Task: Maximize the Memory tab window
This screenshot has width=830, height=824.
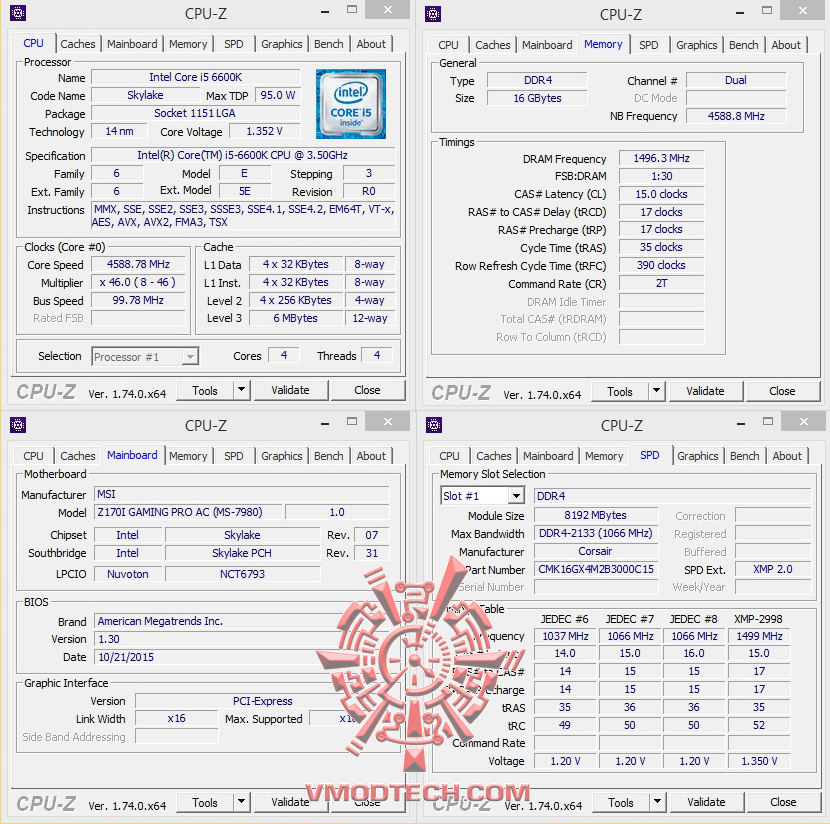Action: point(766,11)
